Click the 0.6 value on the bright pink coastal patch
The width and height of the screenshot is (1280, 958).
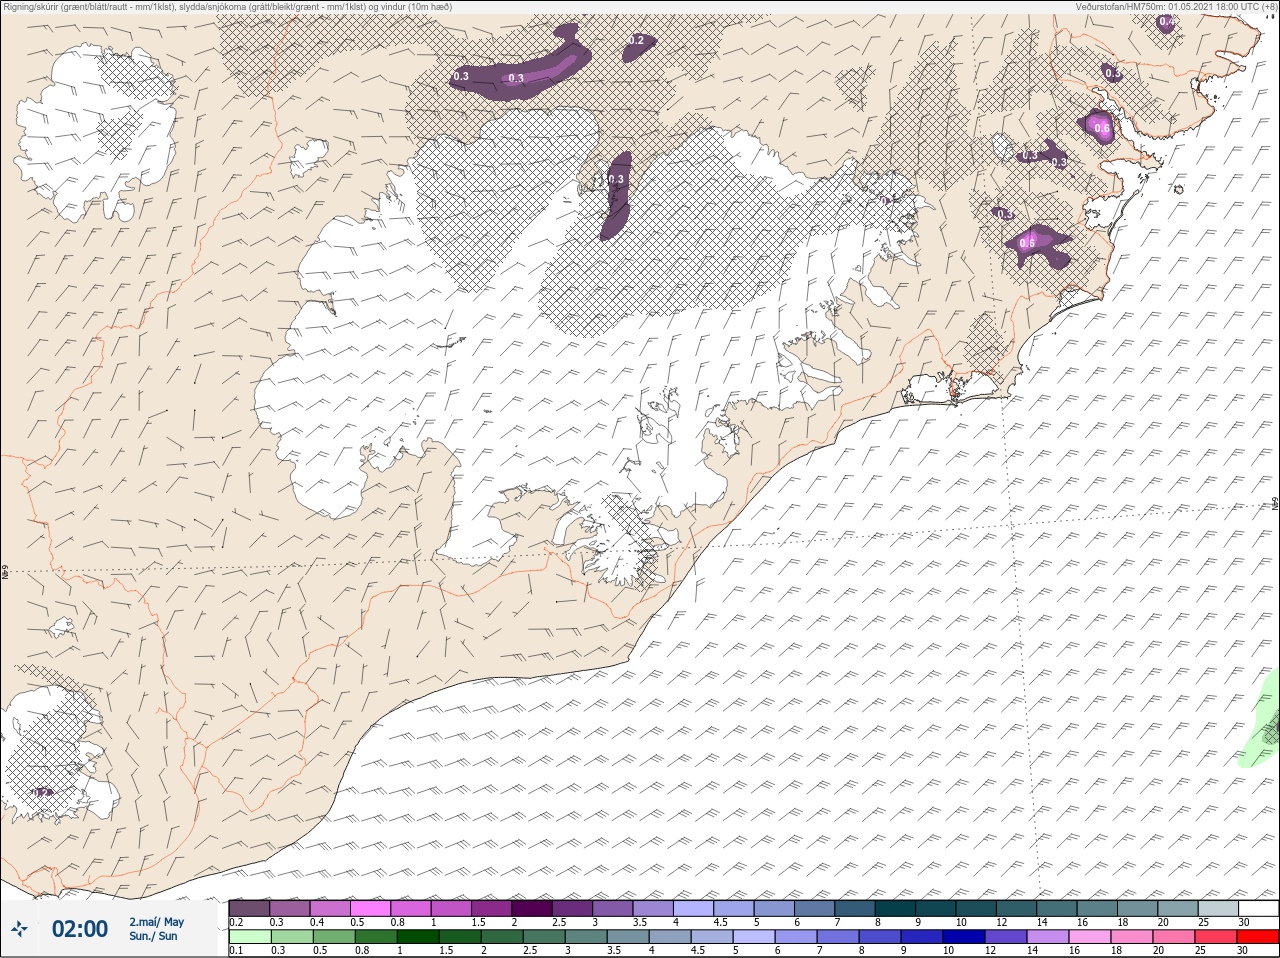[x=1102, y=128]
